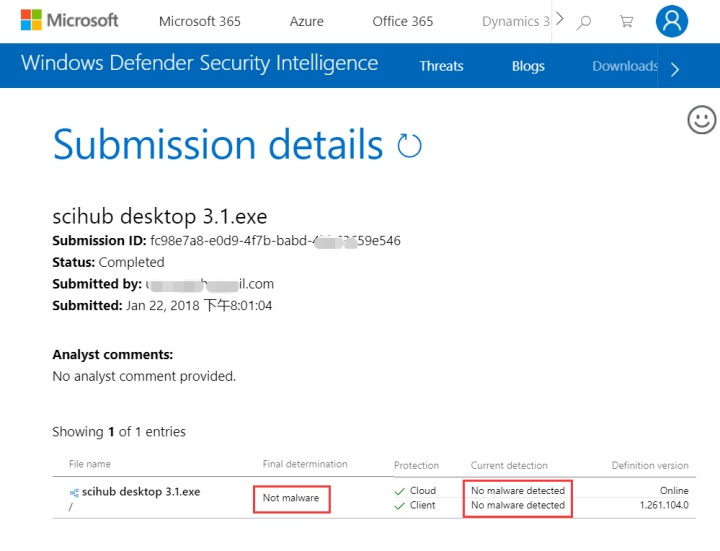720x551 pixels.
Task: Go to the Threats tab
Action: [x=441, y=66]
